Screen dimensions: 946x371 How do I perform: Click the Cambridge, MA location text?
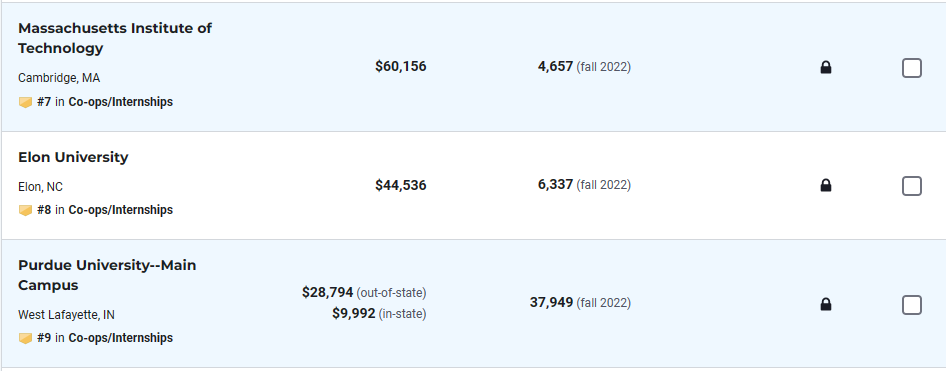pos(59,78)
